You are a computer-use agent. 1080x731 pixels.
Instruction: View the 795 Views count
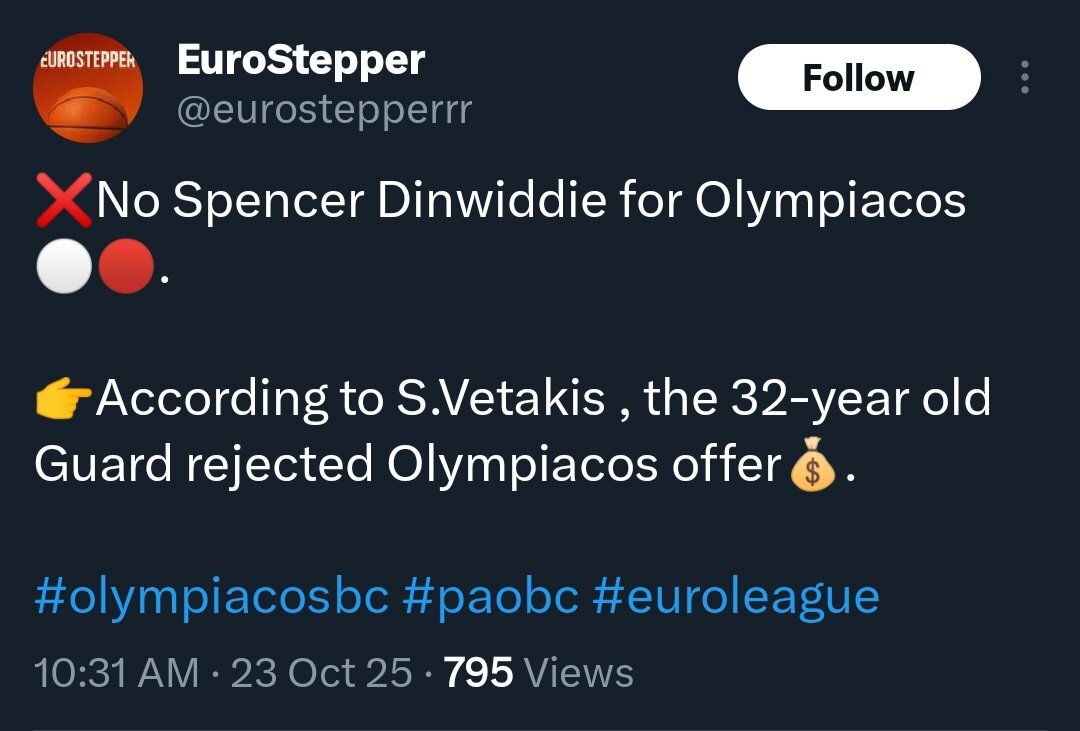(x=539, y=673)
